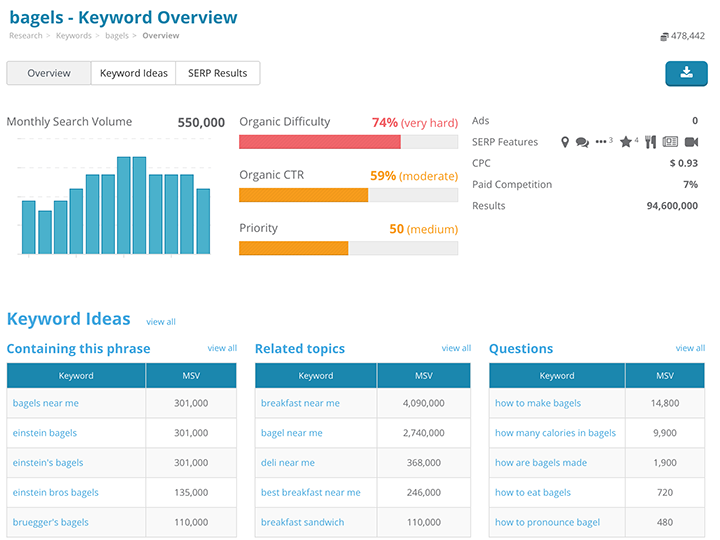Viewport: 720px width, 540px height.
Task: Open the 'how to make bagels' question
Action: (x=538, y=403)
